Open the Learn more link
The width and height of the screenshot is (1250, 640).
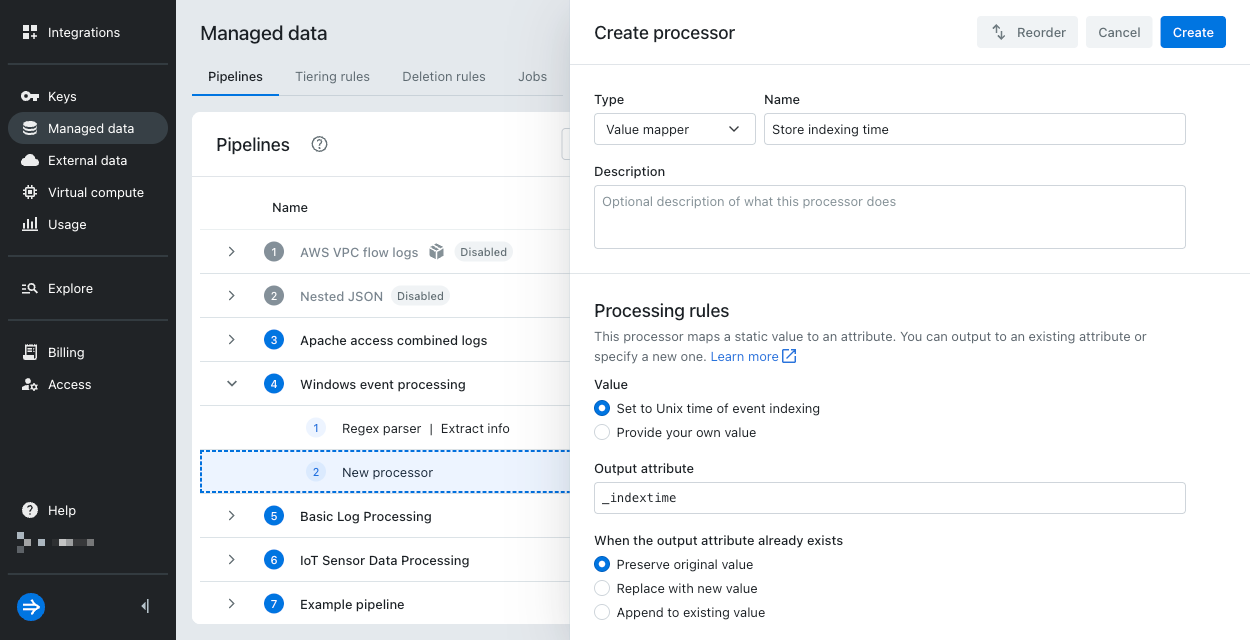click(744, 356)
